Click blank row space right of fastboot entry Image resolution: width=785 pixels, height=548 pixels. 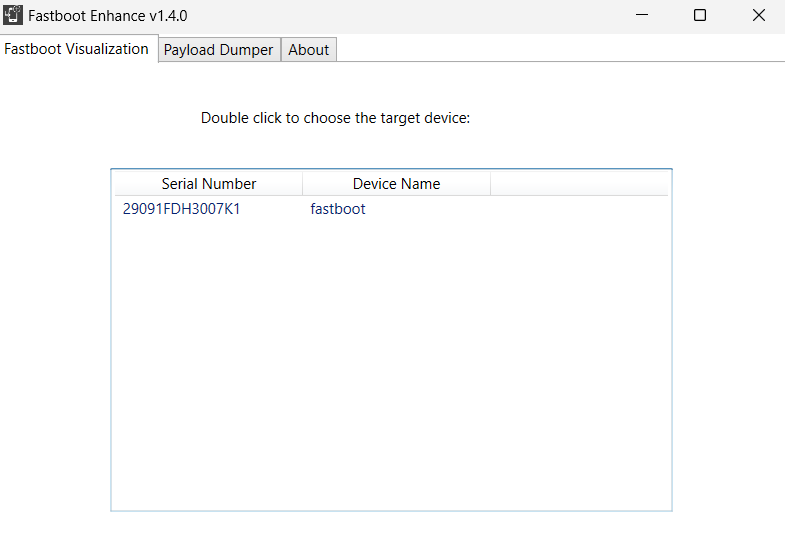coord(560,209)
